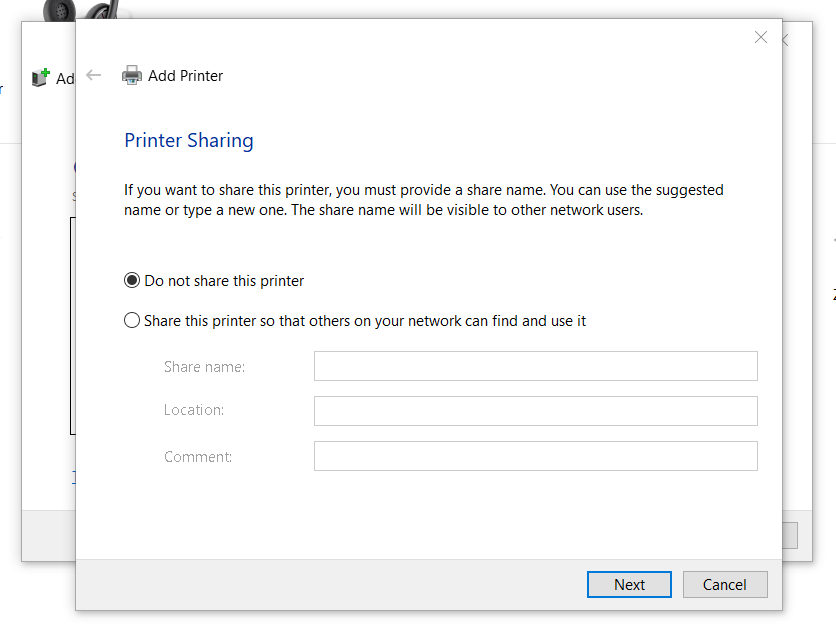Click the headset device icon behind the dialogs
Screen dimensions: 836x636
point(98,11)
